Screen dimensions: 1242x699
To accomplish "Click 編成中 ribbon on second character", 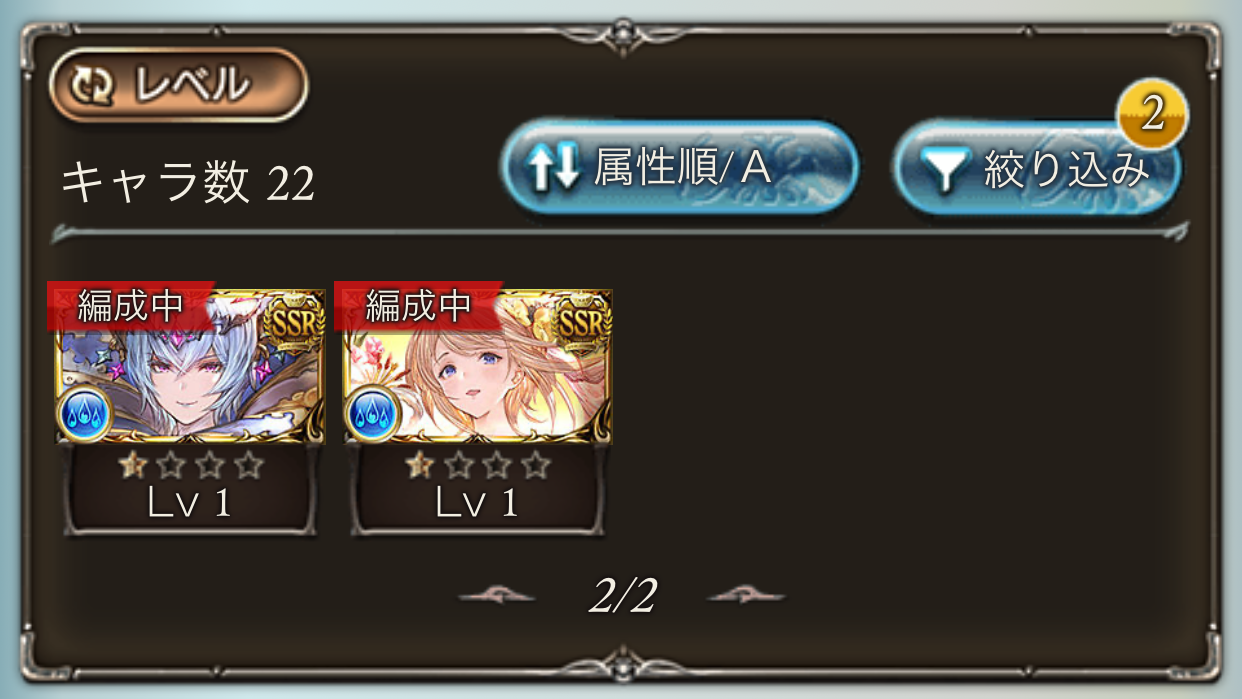I will click(418, 304).
